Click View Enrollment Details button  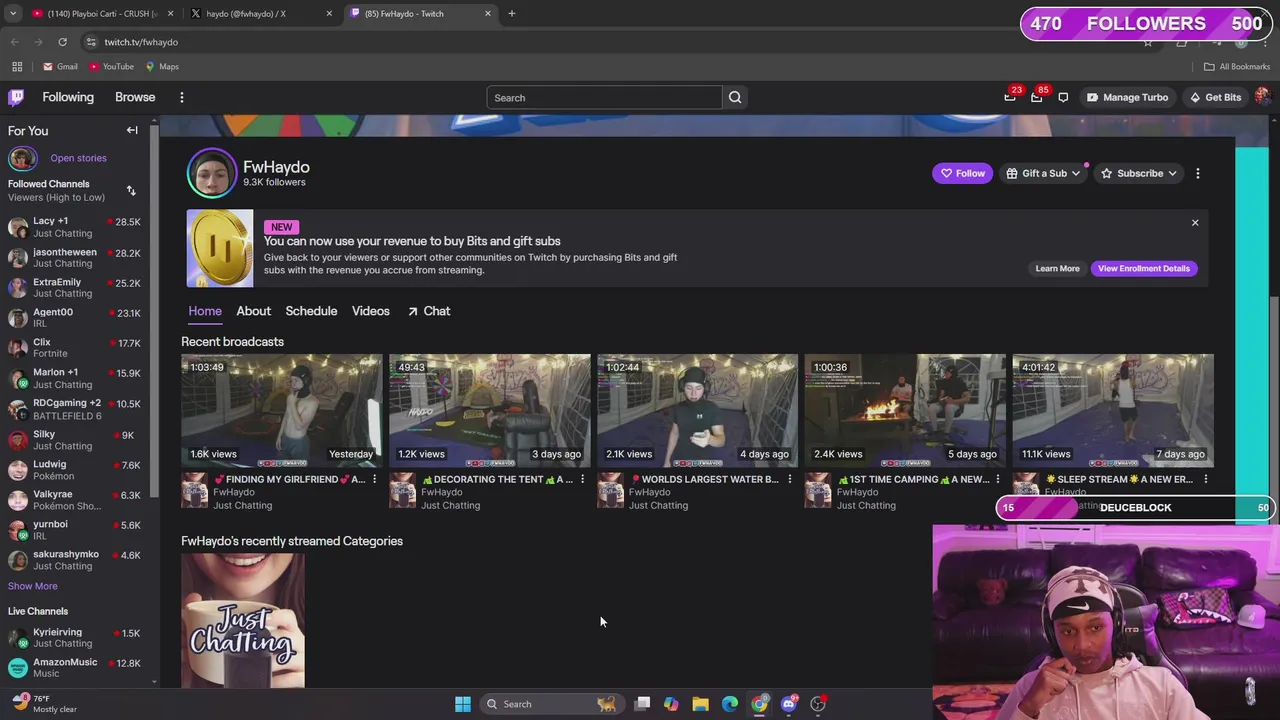[1144, 268]
